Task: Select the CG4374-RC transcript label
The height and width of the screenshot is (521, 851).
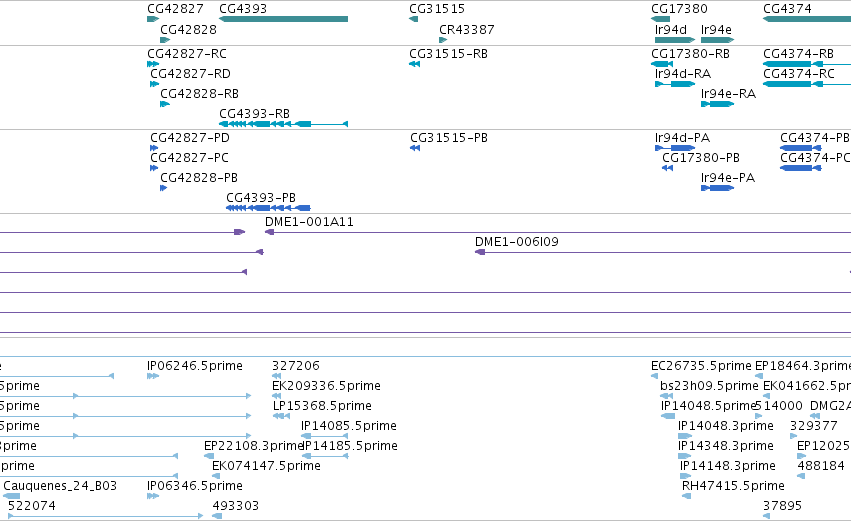Action: (x=799, y=73)
